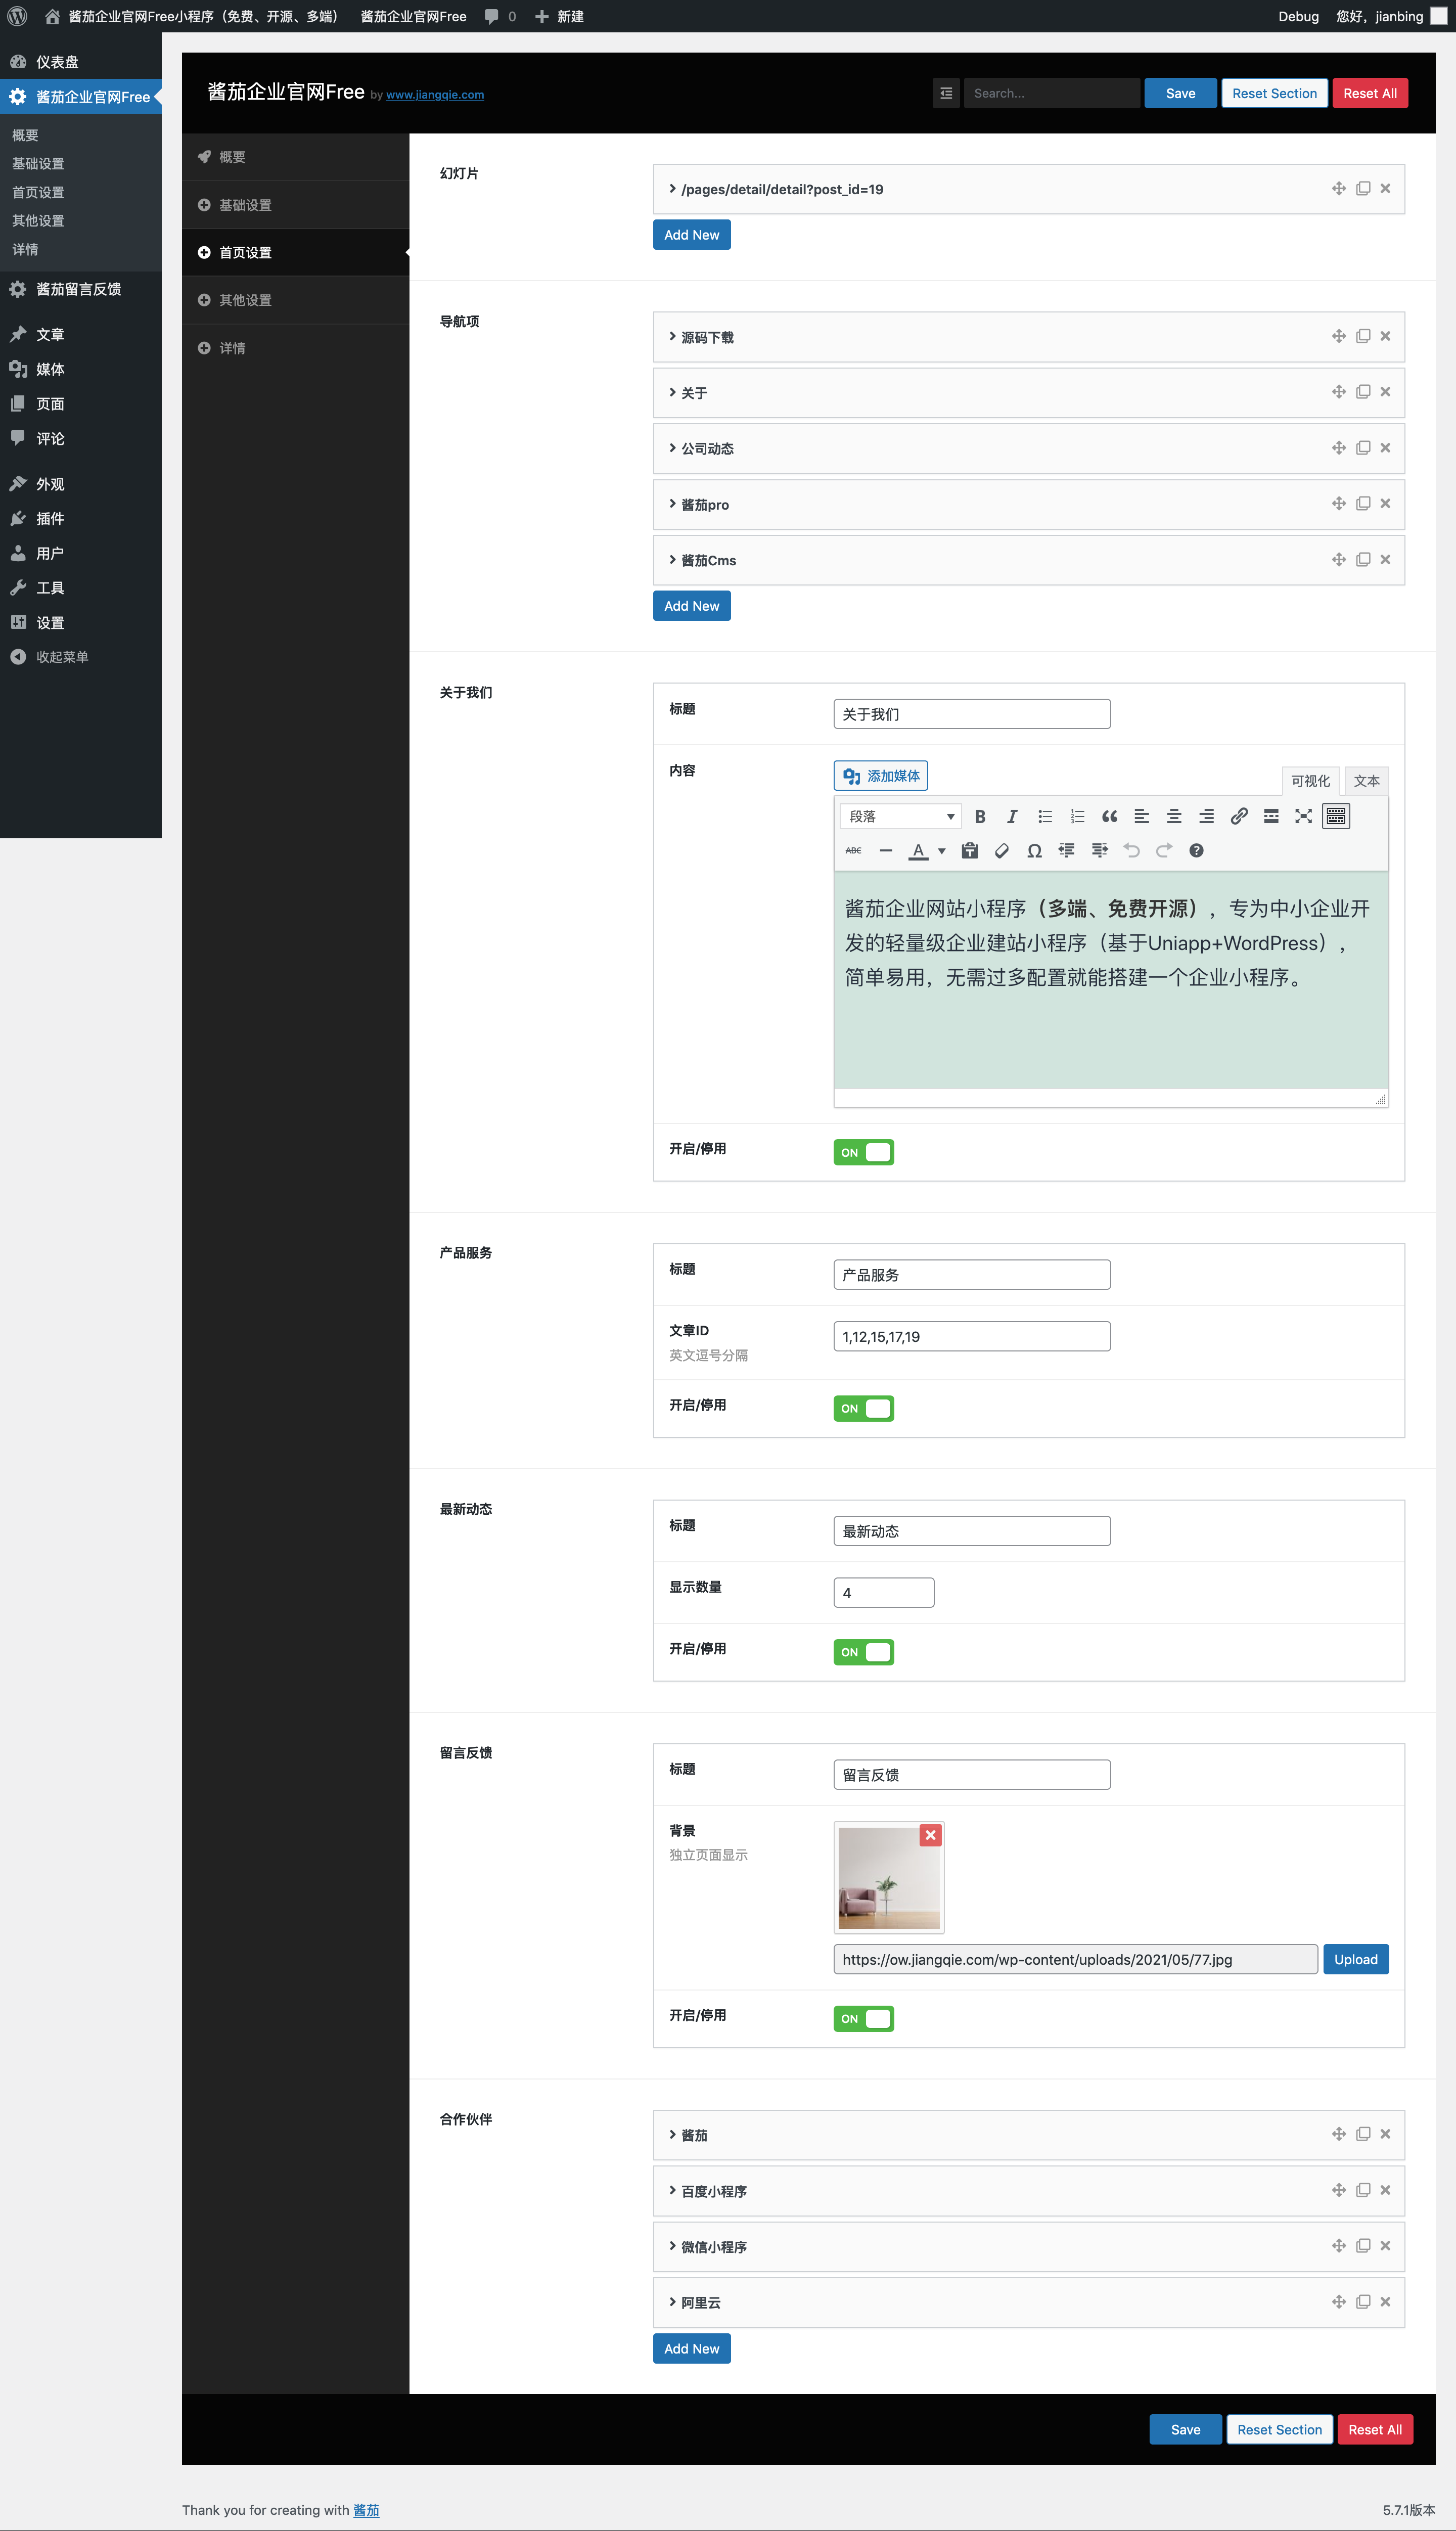Remove the background image with red X
The image size is (1456, 2531).
(930, 1834)
